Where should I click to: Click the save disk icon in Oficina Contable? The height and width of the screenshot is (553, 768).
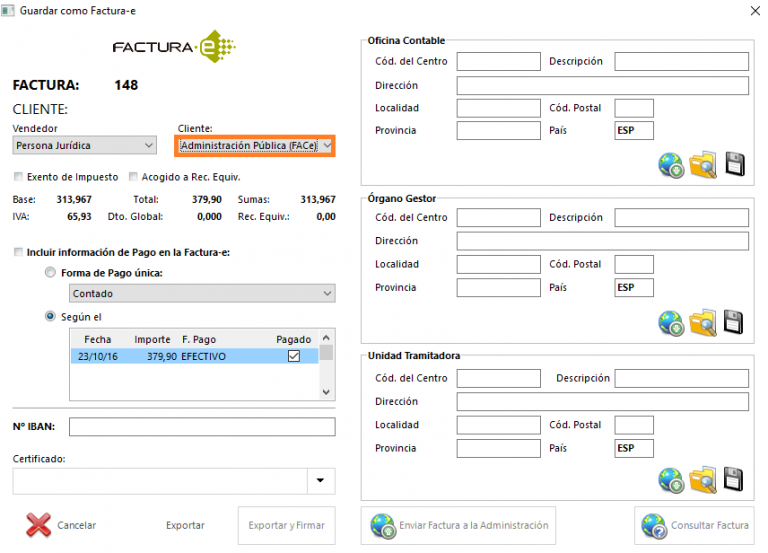[735, 165]
